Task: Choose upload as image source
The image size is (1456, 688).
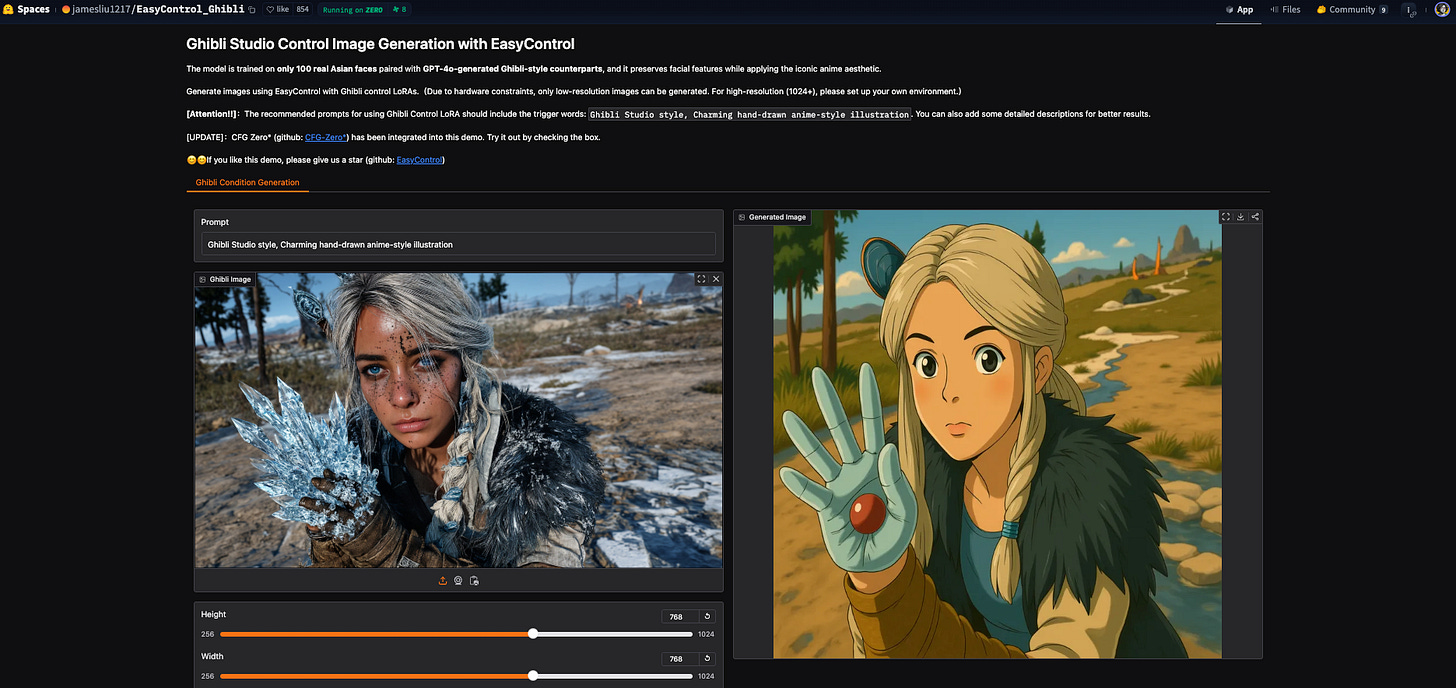Action: 443,581
